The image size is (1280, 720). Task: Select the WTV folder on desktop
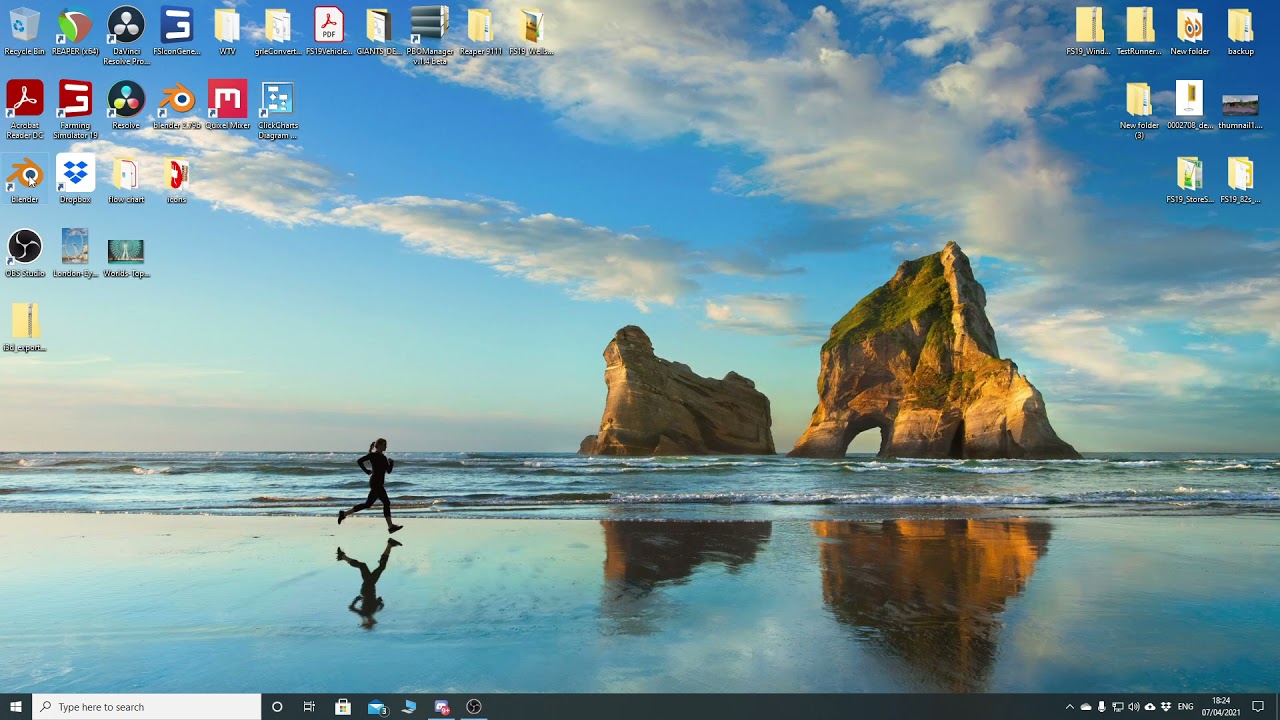pos(227,31)
